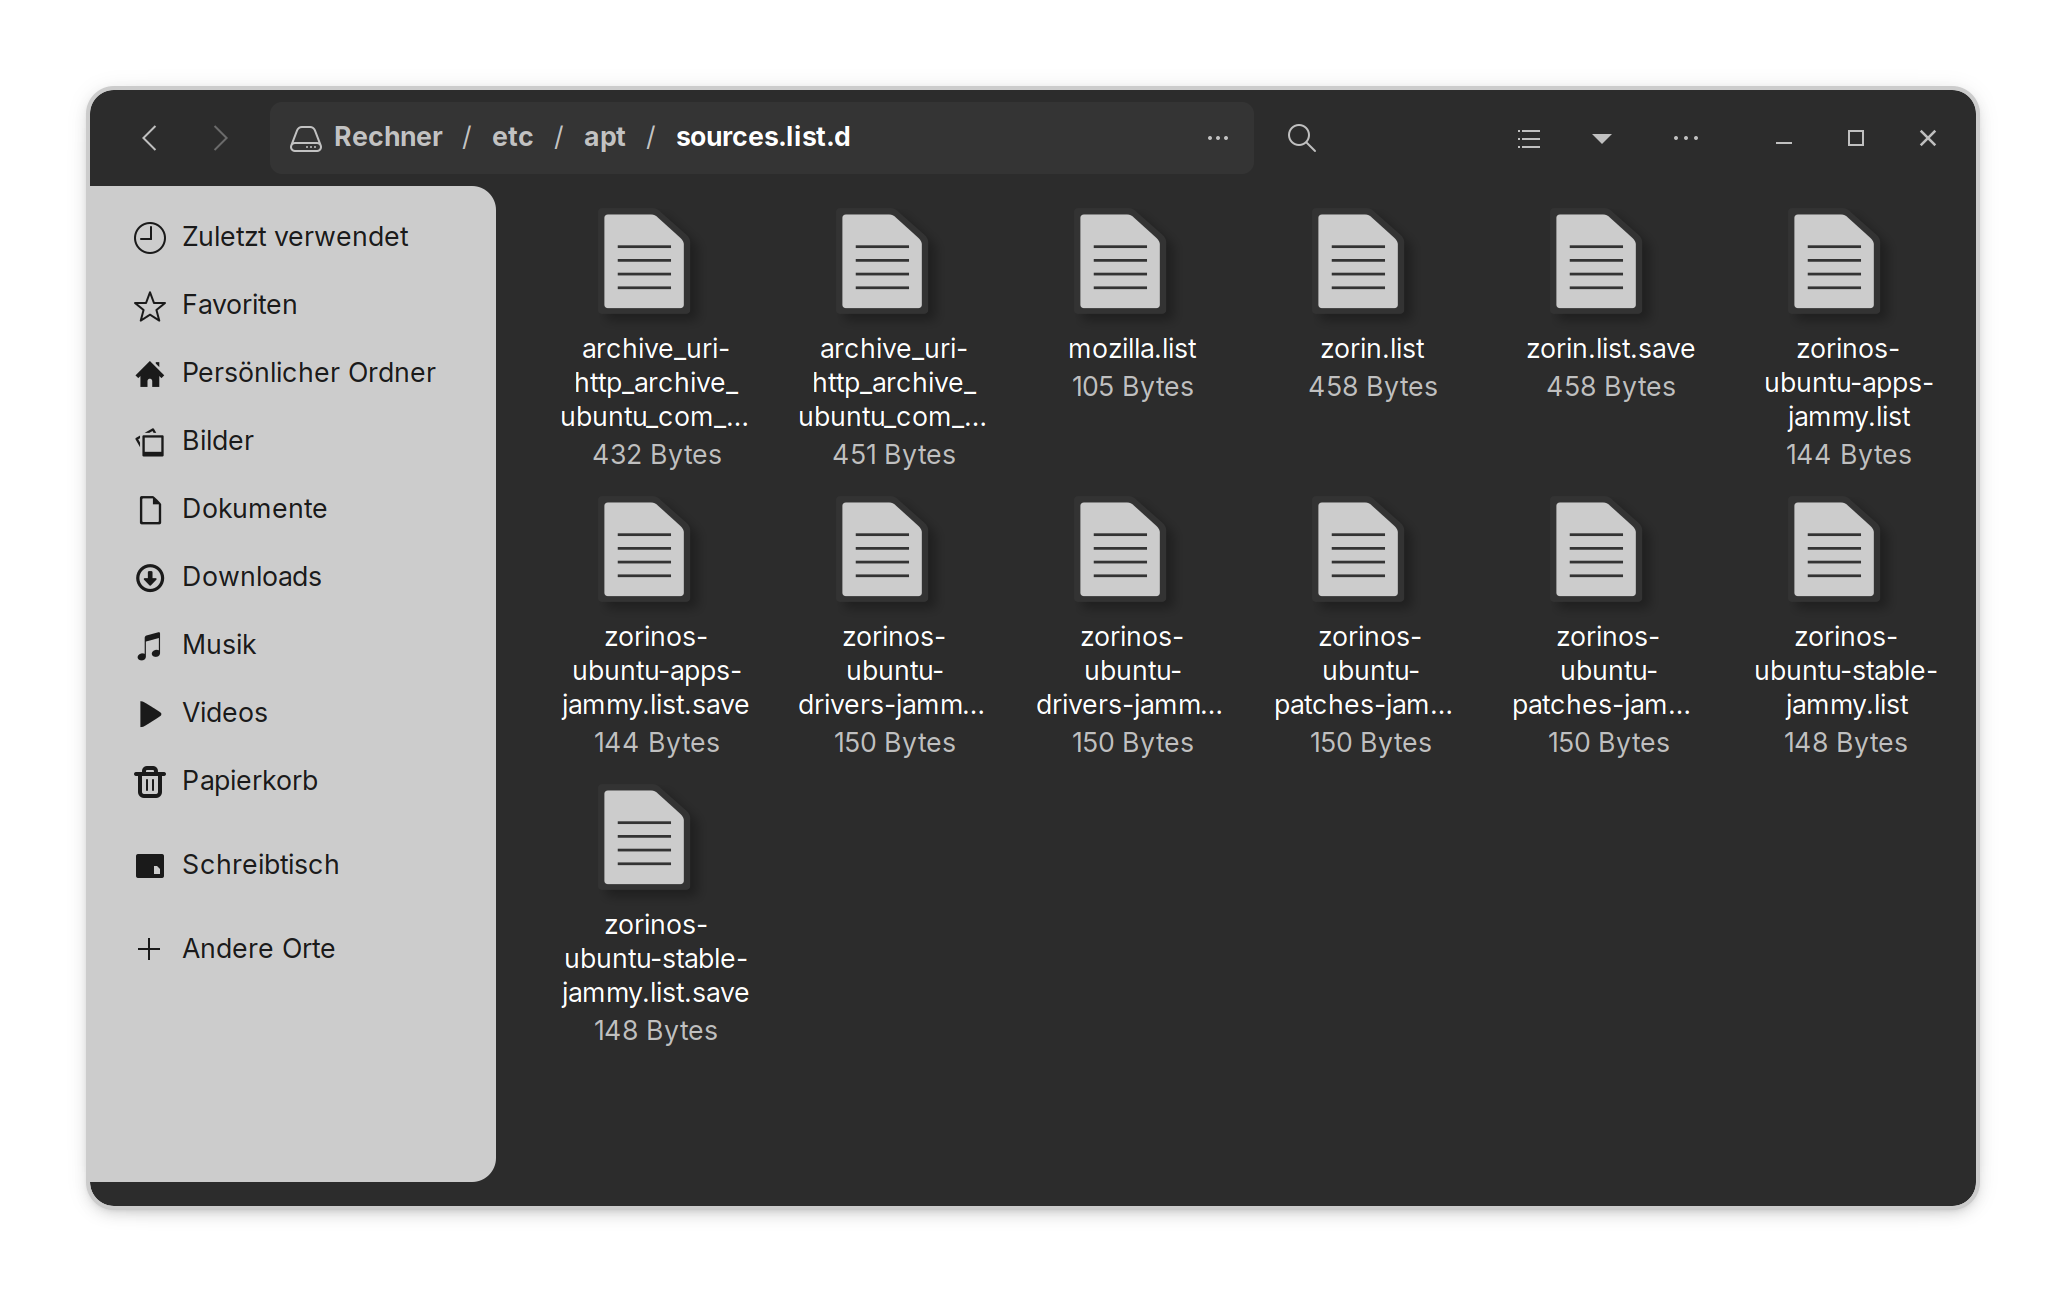Screen dimensions: 2066x1296
Task: Click the 451 Bytes size label
Action: coord(894,455)
